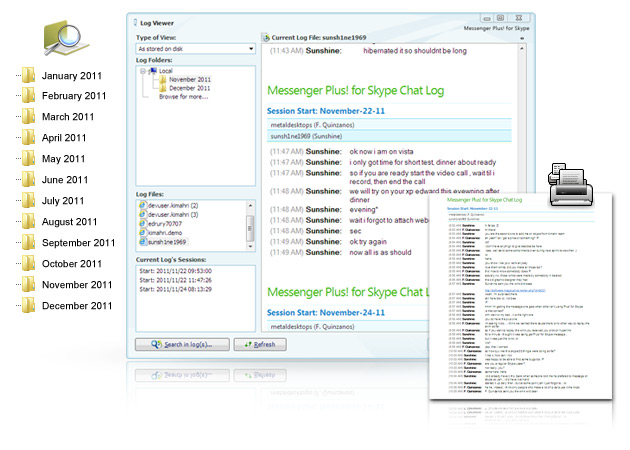This screenshot has height=450, width=630.
Task: Collapse the Local node in Log Folders
Action: click(143, 71)
